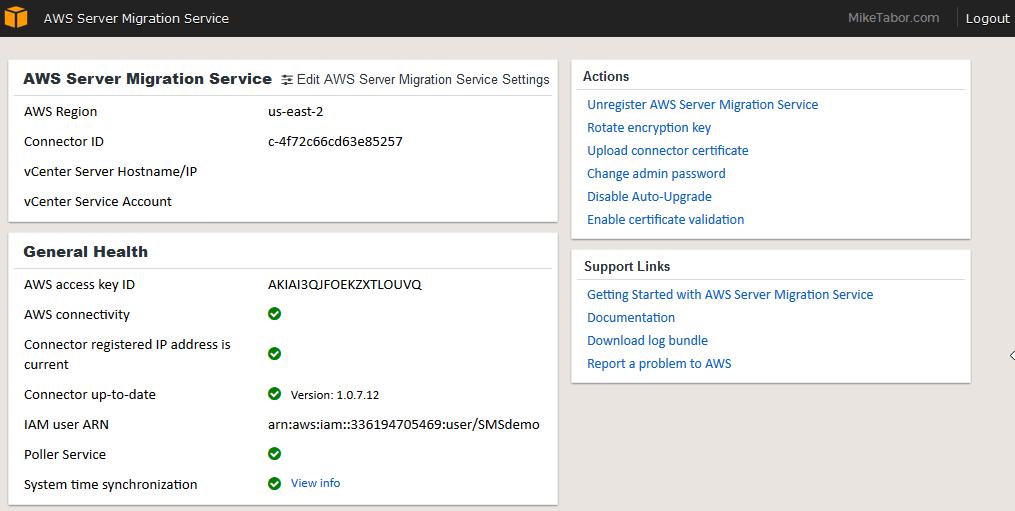Click the green check next to AWS connectivity

(x=274, y=313)
